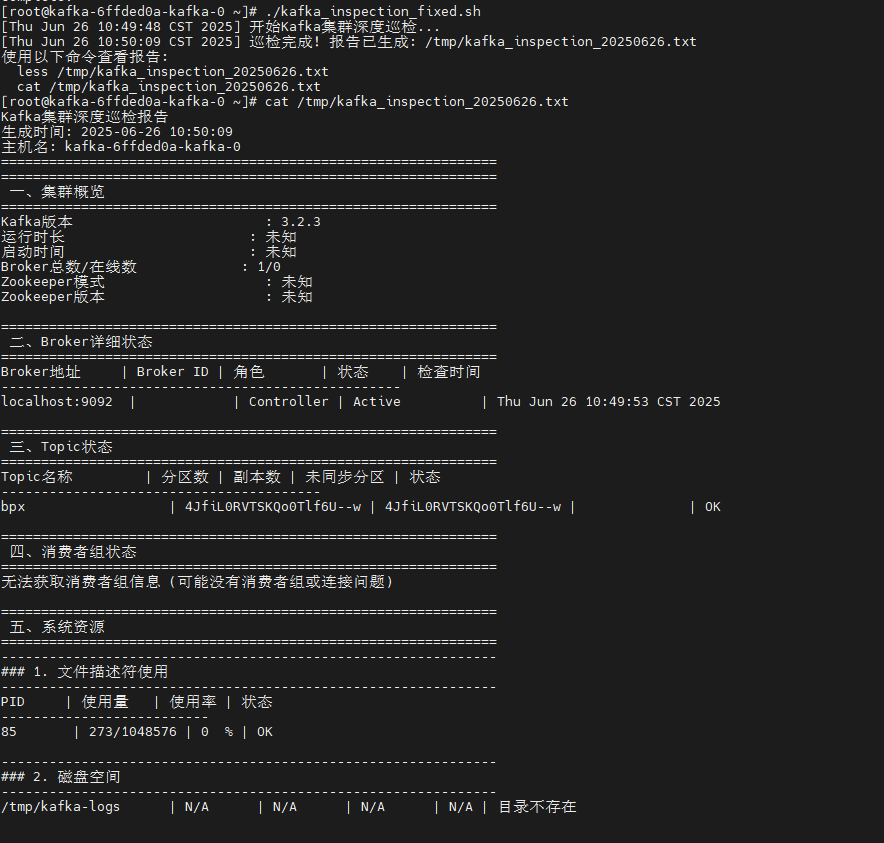Click the check time 'Thu Jun 26 10:49:53 CST 2025'
Viewport: 884px width, 843px height.
click(608, 401)
